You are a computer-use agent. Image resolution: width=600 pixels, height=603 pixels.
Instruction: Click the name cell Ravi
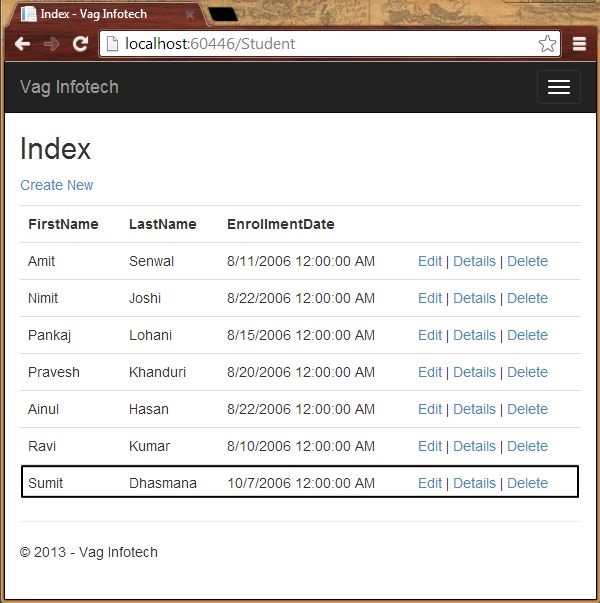pyautogui.click(x=42, y=446)
